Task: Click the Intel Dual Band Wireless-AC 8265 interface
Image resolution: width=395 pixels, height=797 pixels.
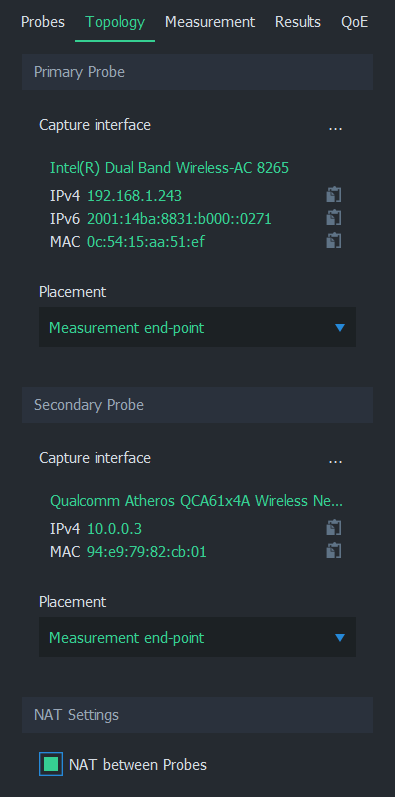Action: coord(169,167)
